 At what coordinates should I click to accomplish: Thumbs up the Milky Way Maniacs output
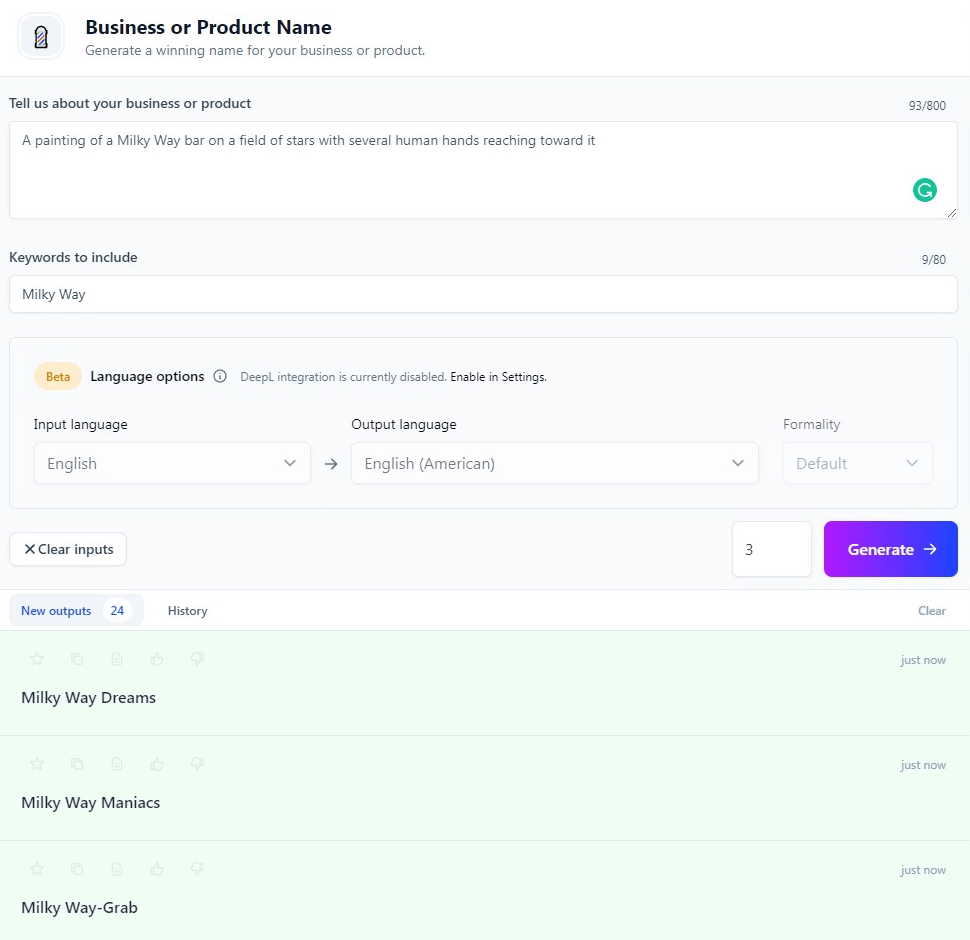[x=157, y=764]
